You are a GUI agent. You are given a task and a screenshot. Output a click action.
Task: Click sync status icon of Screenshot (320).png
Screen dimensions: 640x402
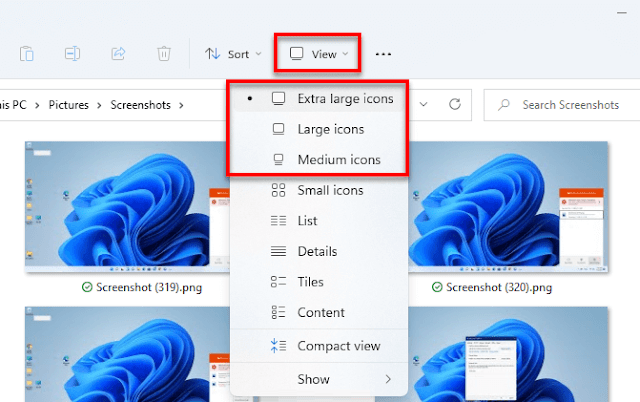coord(437,287)
